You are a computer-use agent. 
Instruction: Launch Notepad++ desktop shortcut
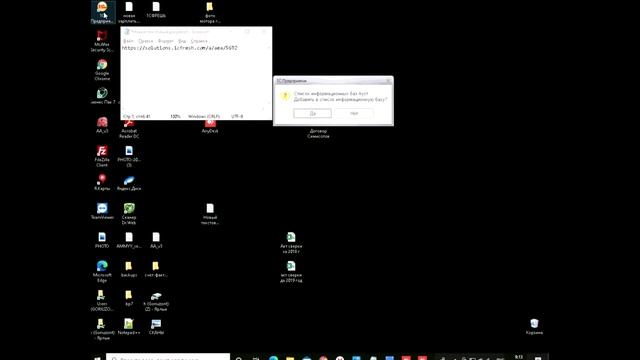click(x=129, y=327)
